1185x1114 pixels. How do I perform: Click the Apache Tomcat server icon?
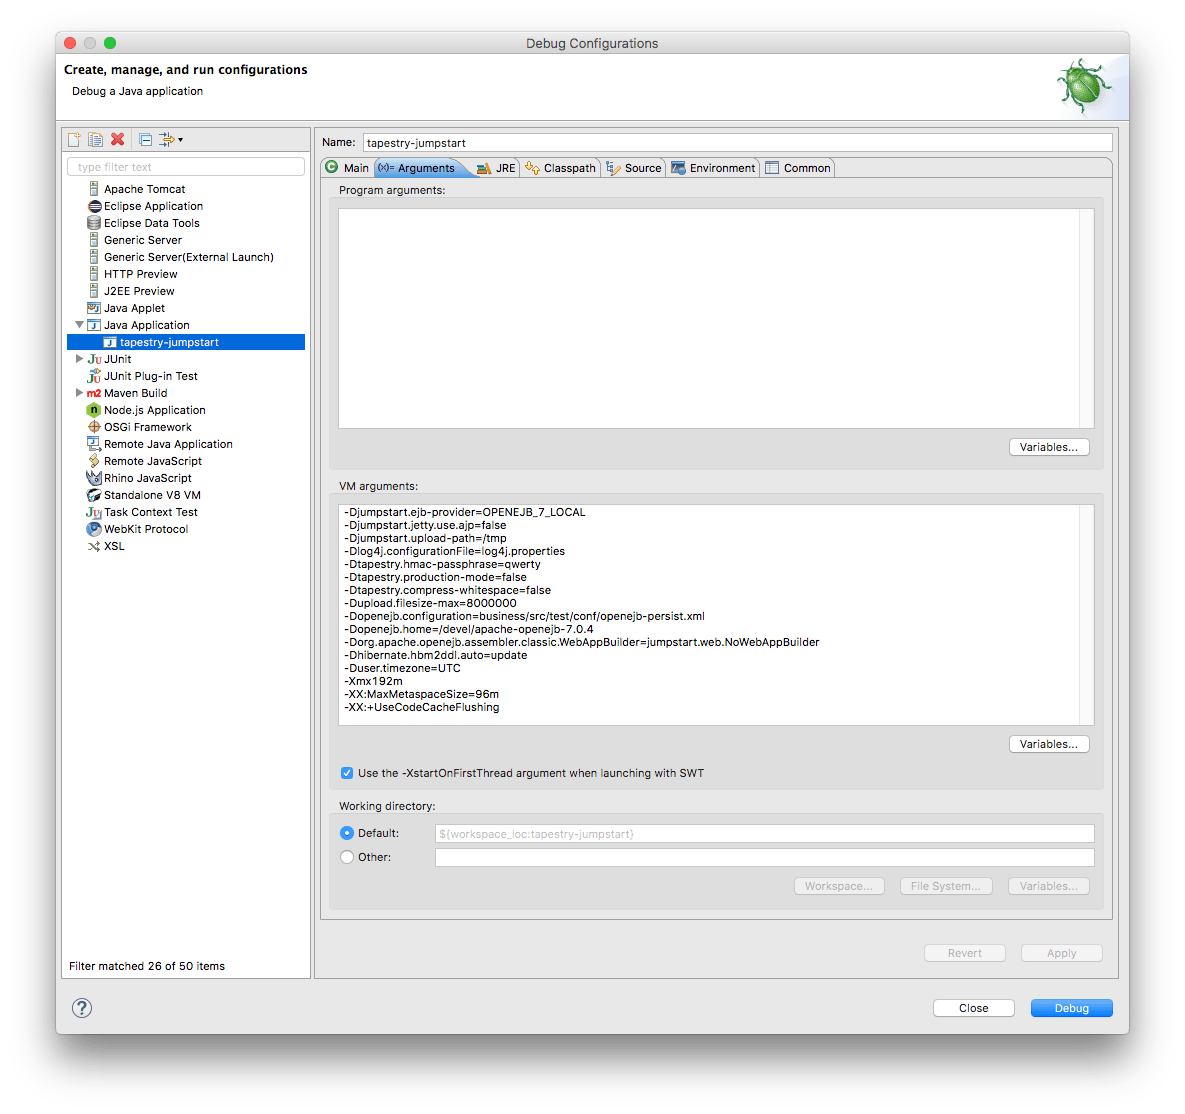94,189
